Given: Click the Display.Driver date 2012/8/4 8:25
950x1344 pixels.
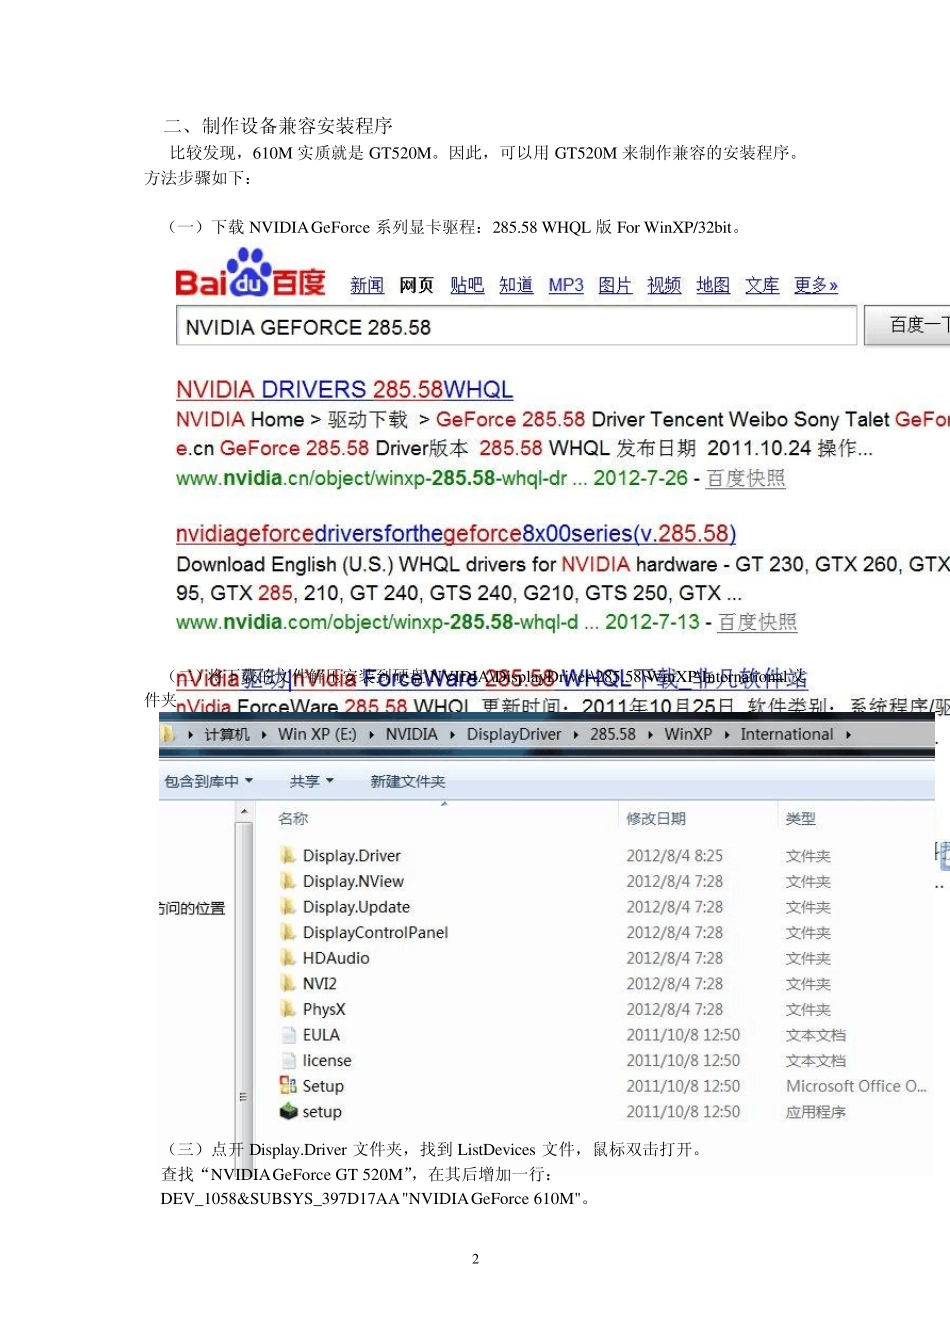Looking at the screenshot, I should (675, 855).
